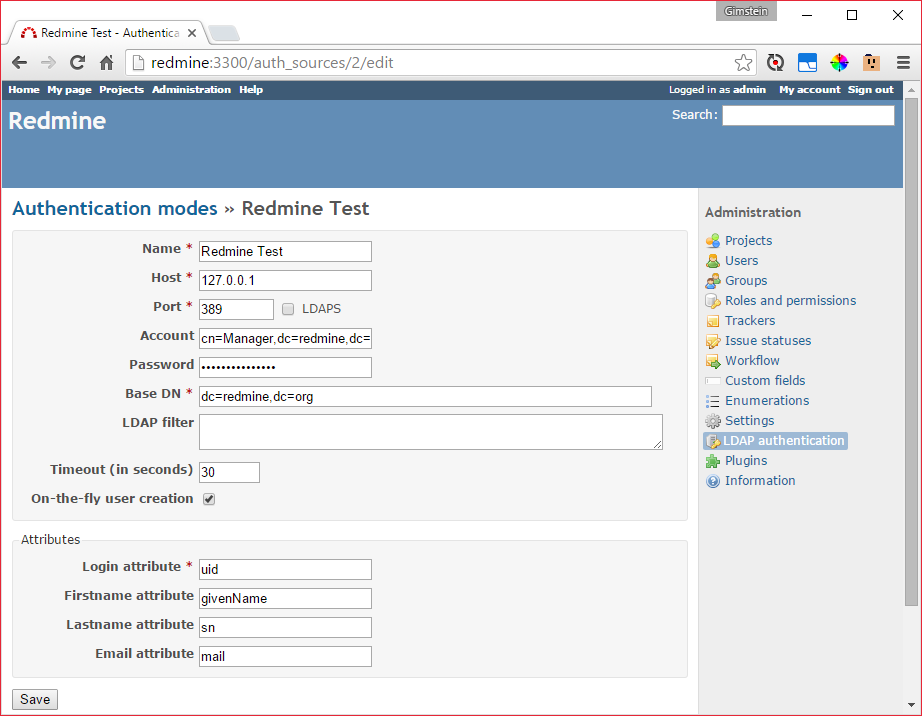Focus the Base DN field
This screenshot has width=922, height=716.
(425, 396)
